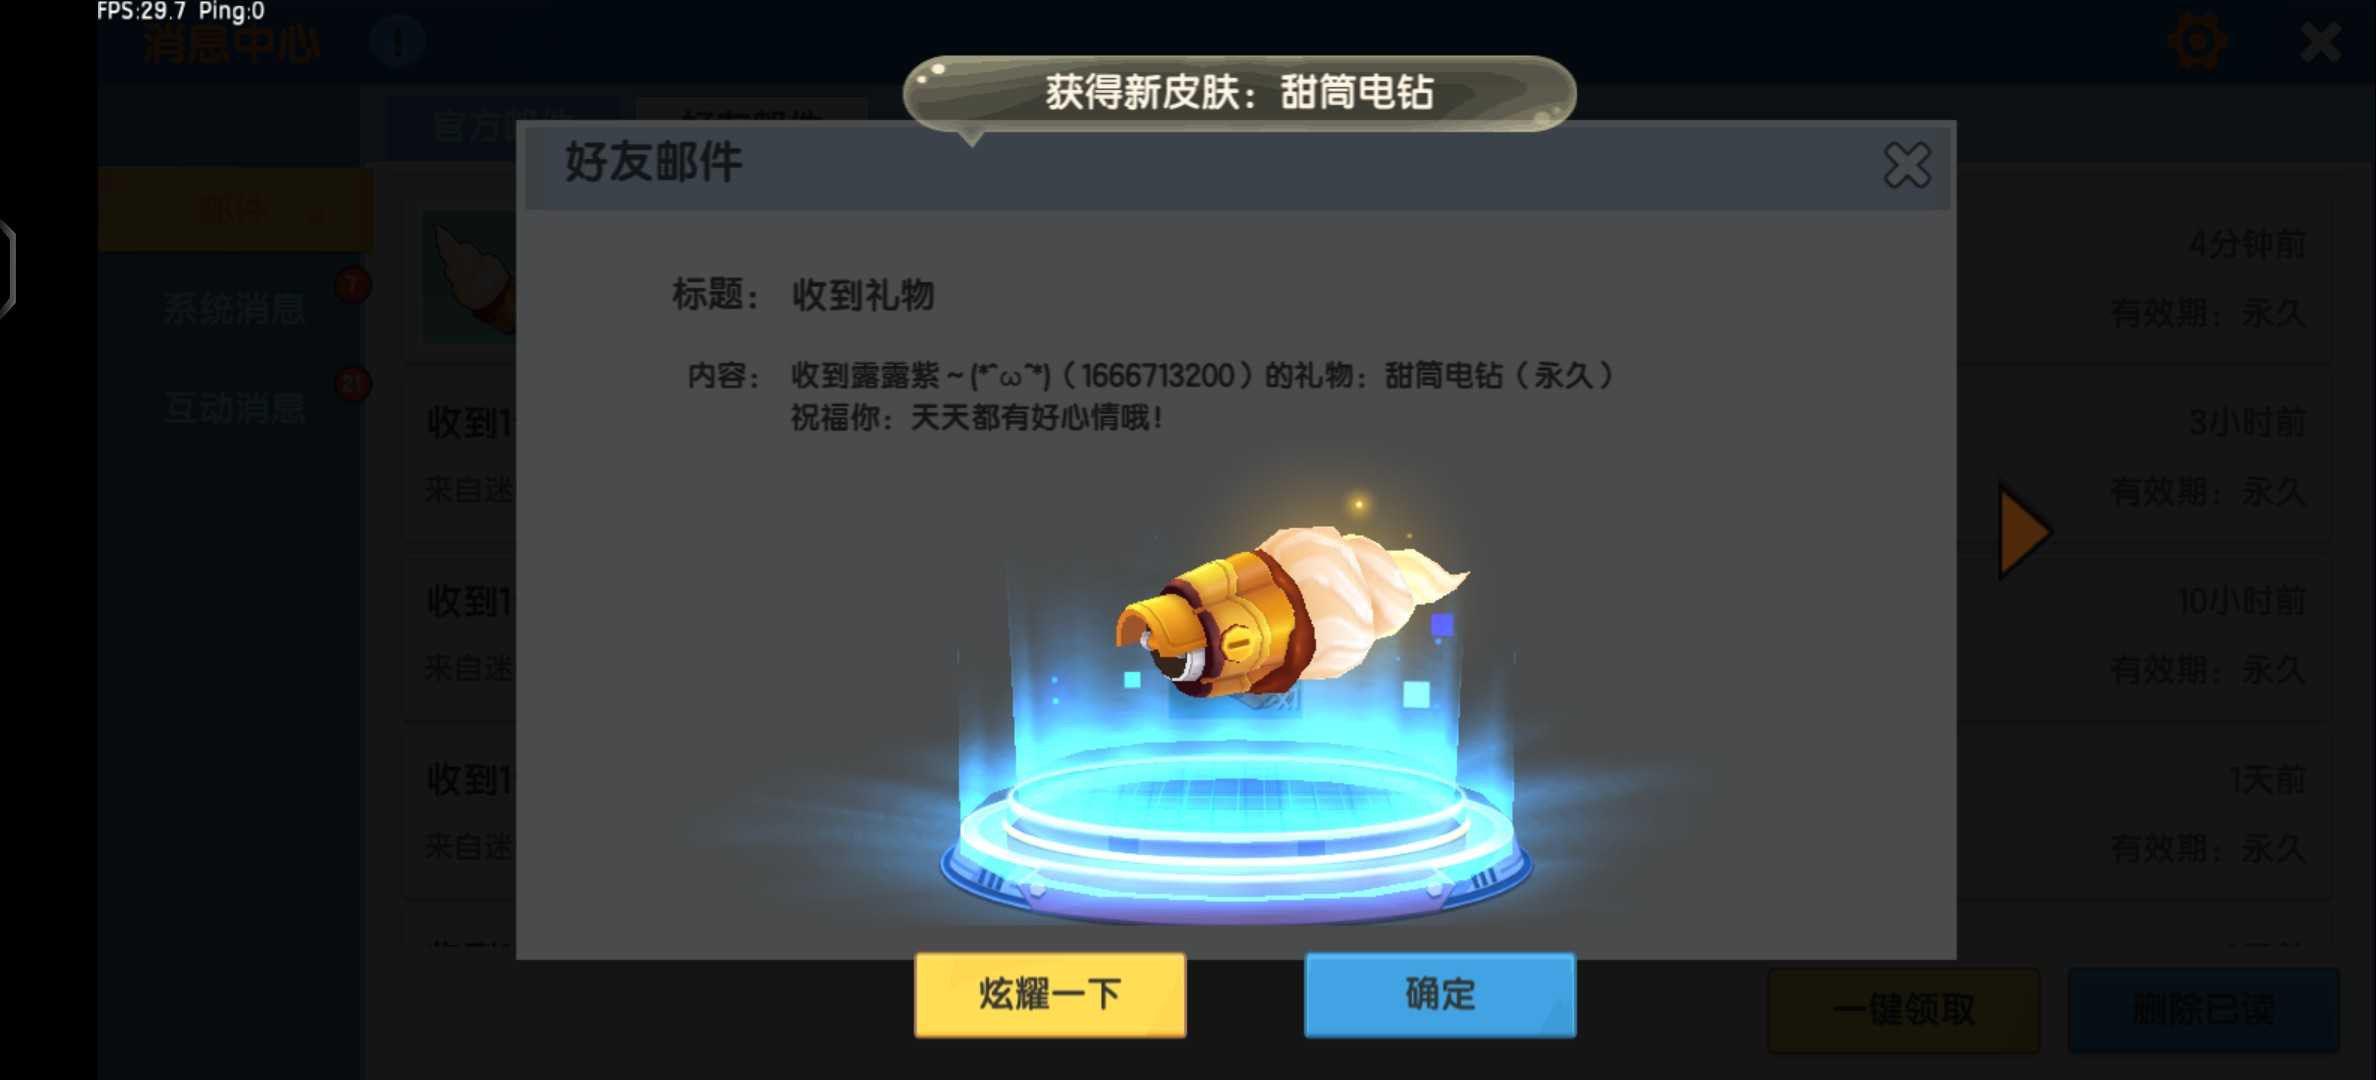Viewport: 2376px width, 1080px height.
Task: Click the 炫耀一下 show-off button
Action: tap(1050, 994)
